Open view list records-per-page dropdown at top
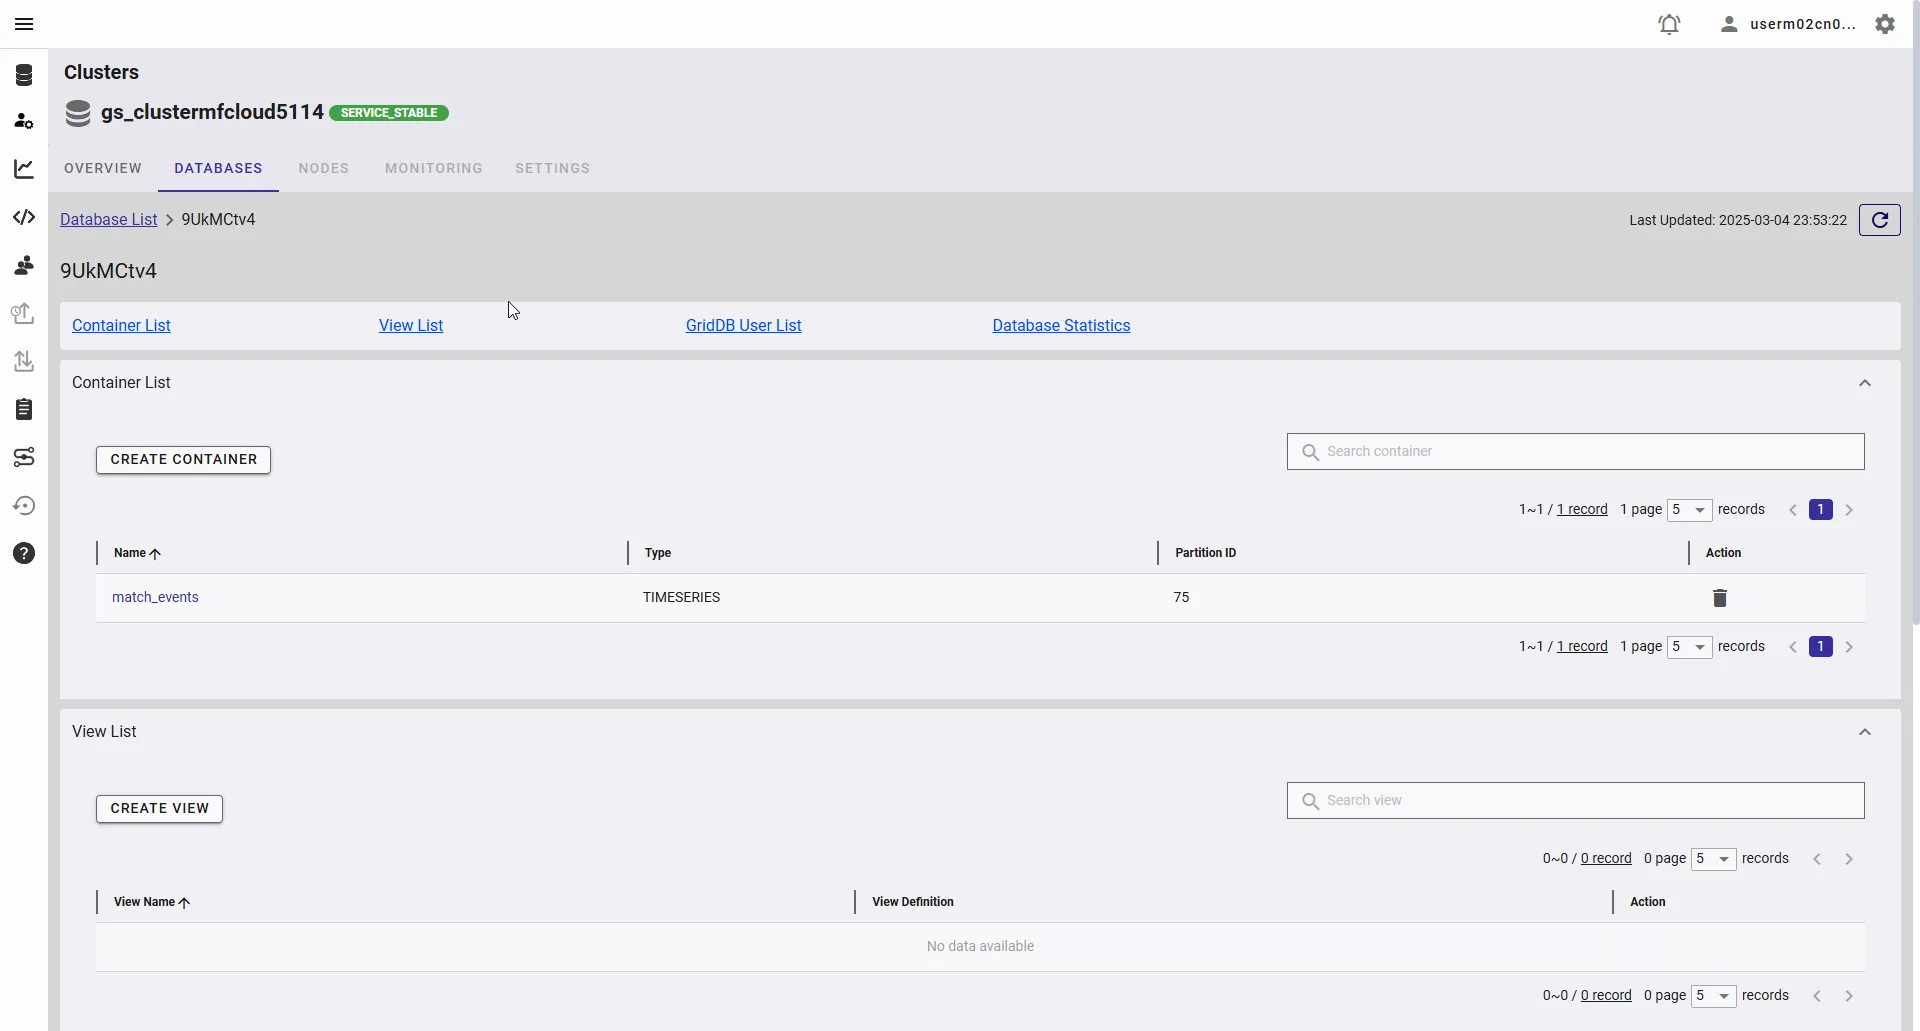The height and width of the screenshot is (1031, 1920). (1712, 859)
